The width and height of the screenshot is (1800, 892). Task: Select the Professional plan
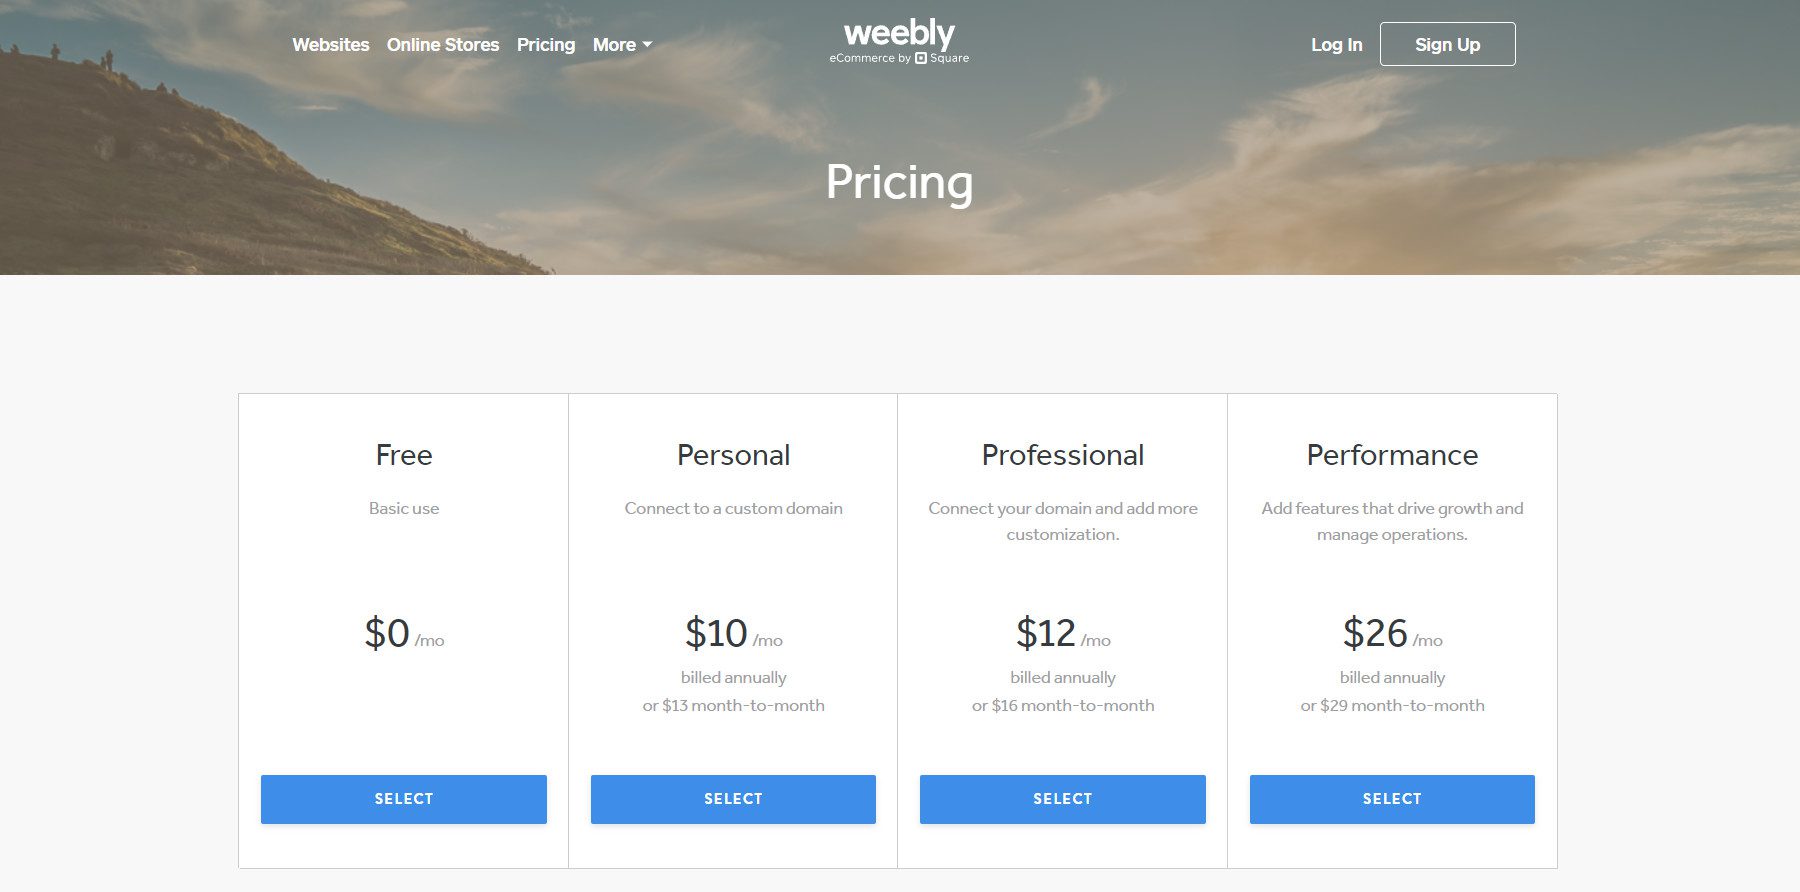pyautogui.click(x=1062, y=799)
